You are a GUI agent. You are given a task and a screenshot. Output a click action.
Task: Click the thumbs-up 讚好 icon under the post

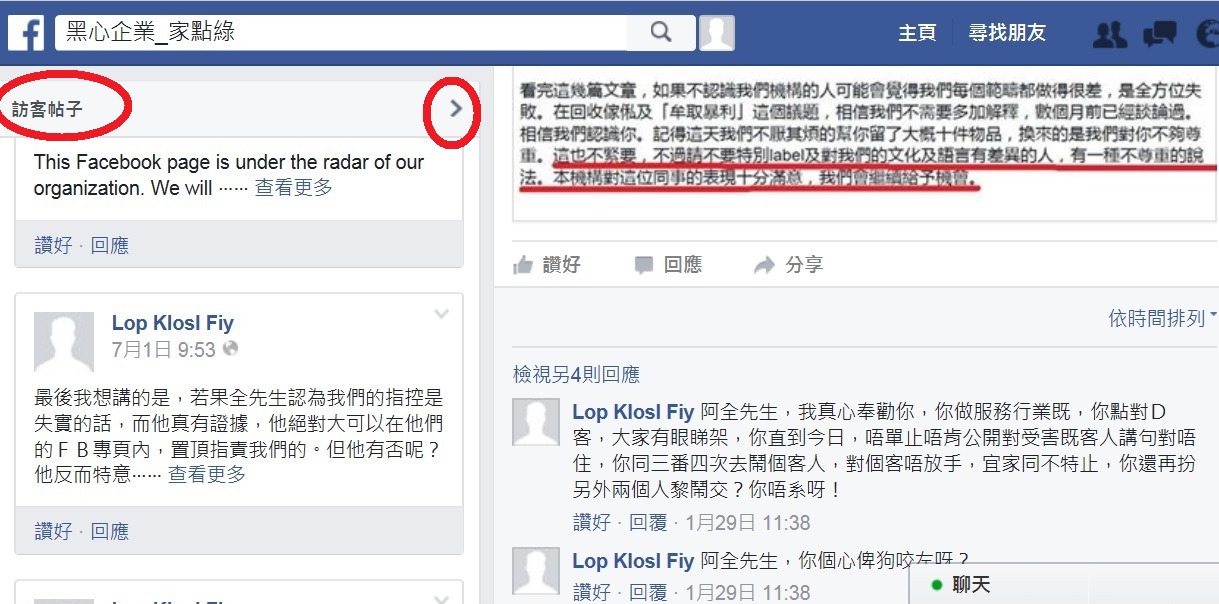click(x=522, y=265)
